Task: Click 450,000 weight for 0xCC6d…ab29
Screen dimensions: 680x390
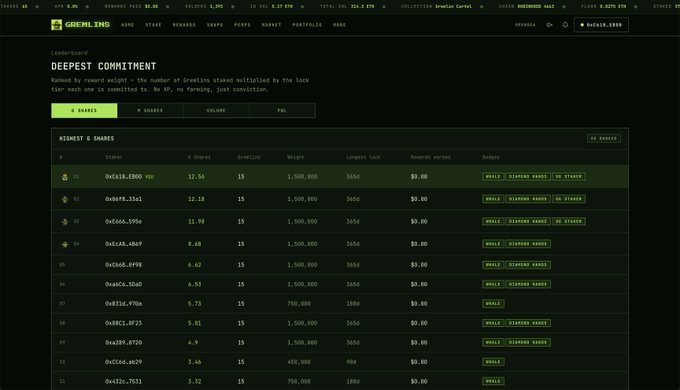Action: (x=299, y=362)
